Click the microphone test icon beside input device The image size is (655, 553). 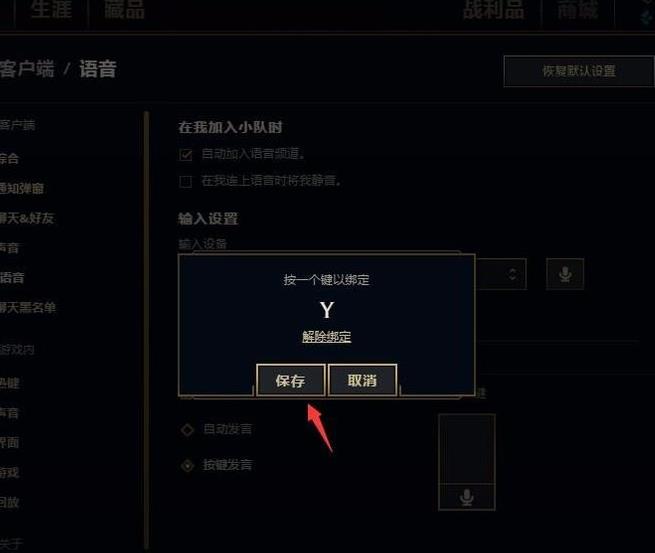tap(565, 274)
